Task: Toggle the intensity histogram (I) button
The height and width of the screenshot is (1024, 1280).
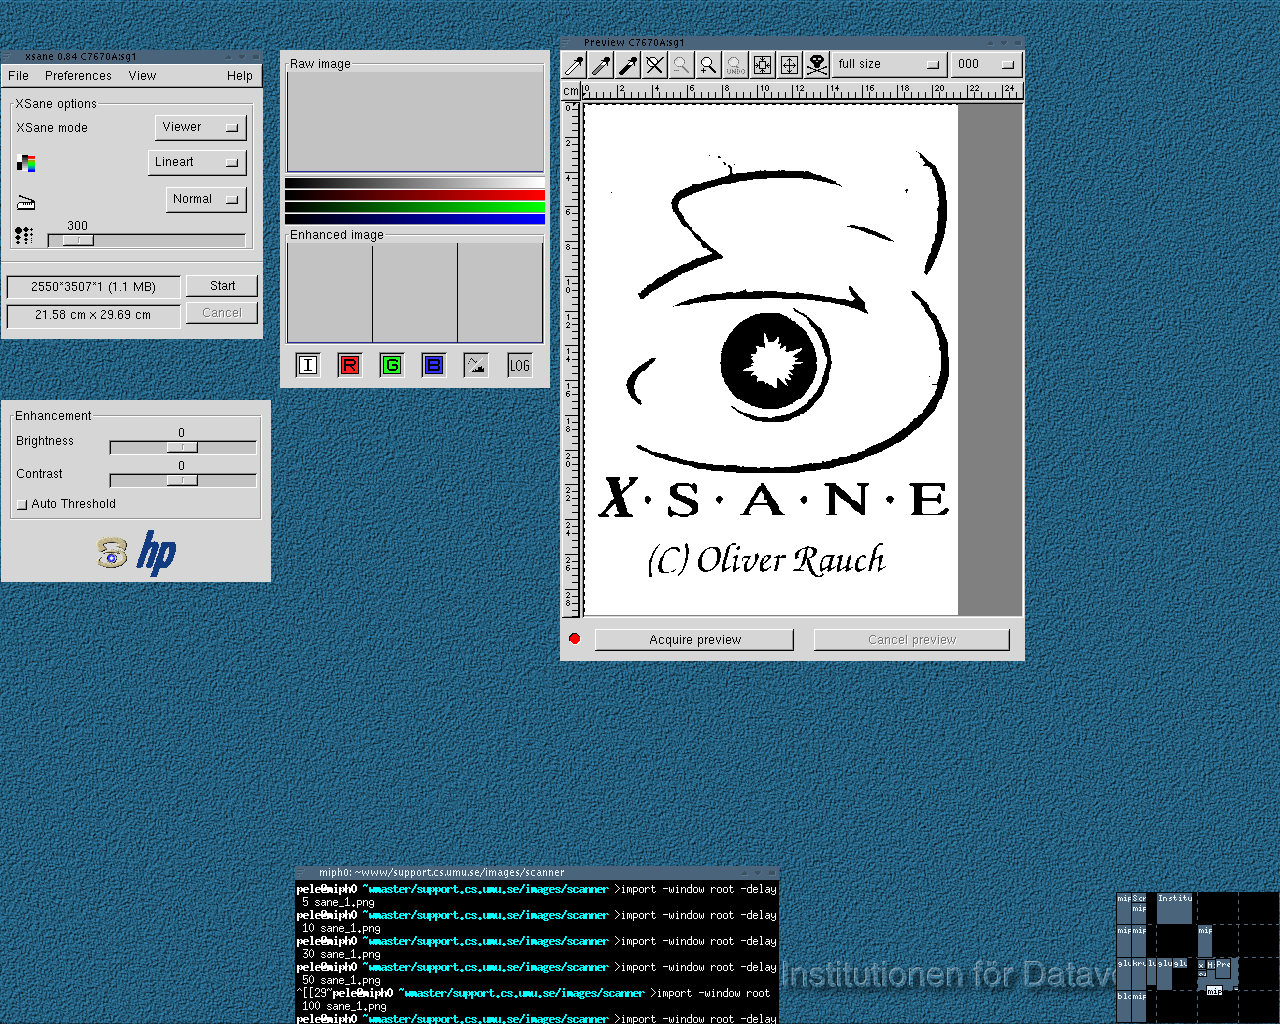Action: coord(308,365)
